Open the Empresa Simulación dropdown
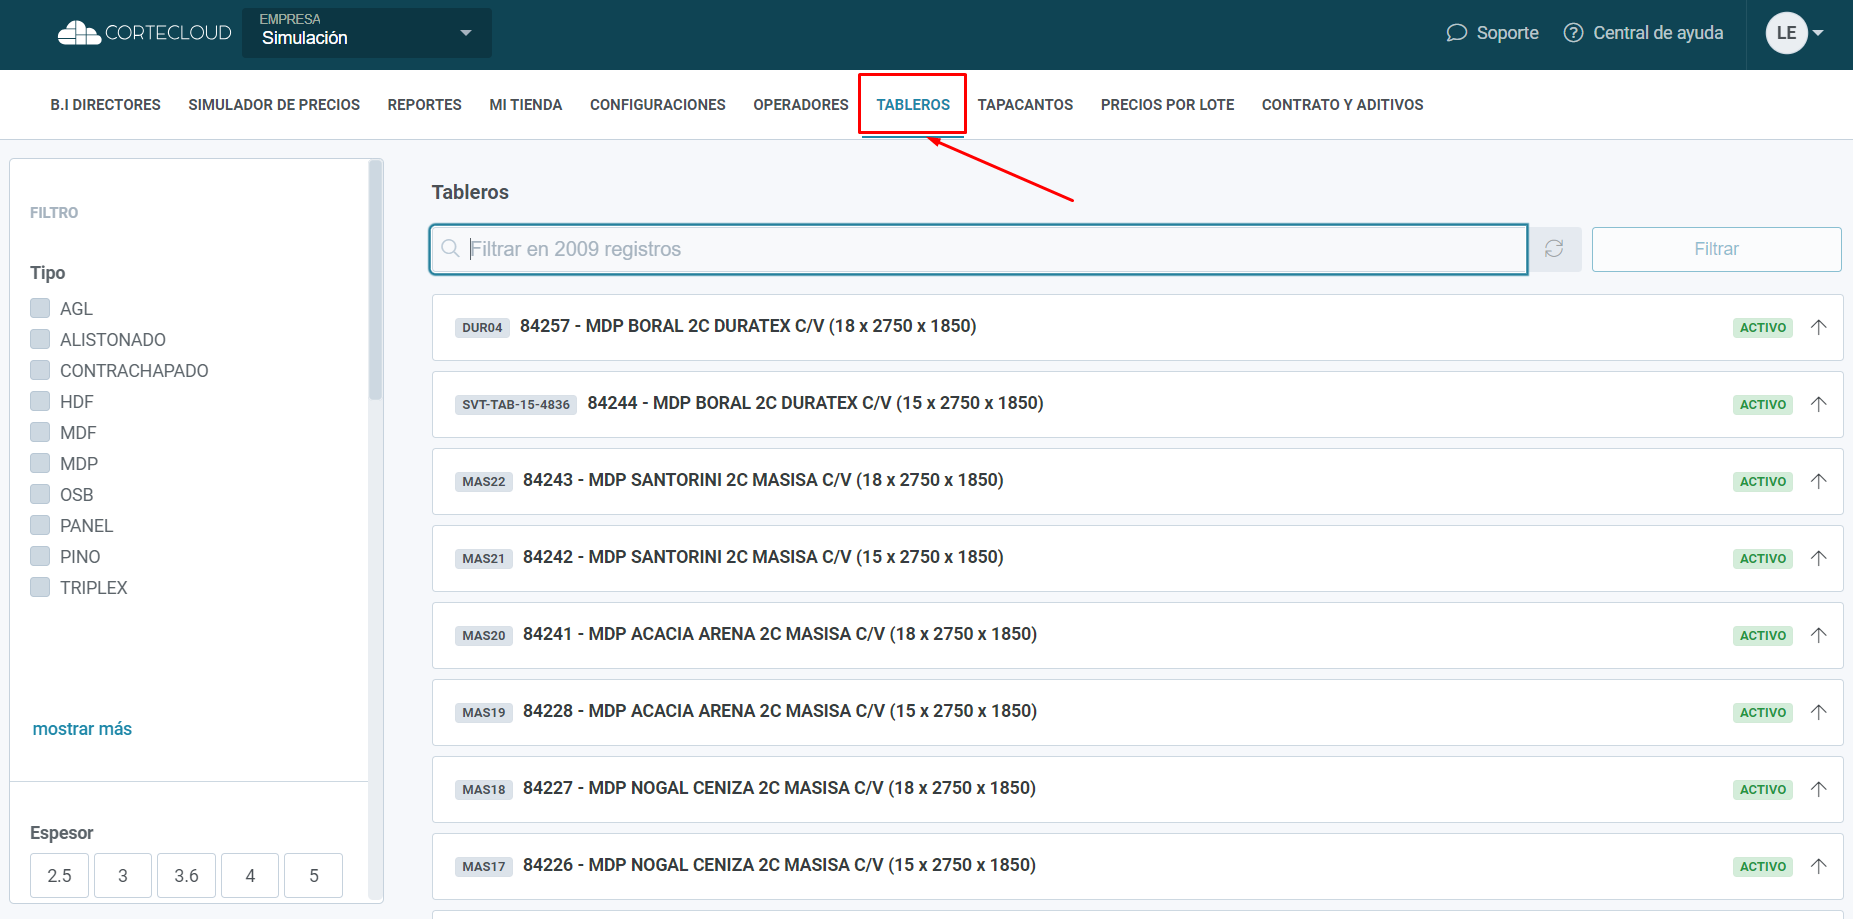This screenshot has height=919, width=1853. coord(366,33)
